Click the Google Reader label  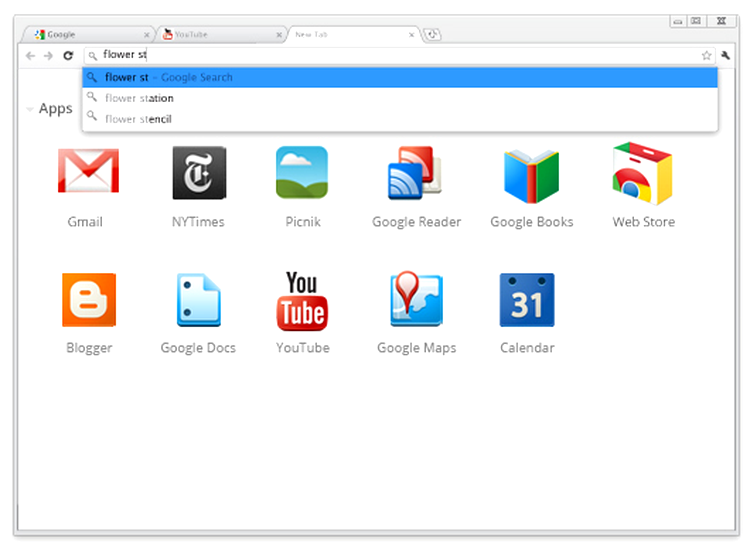416,222
